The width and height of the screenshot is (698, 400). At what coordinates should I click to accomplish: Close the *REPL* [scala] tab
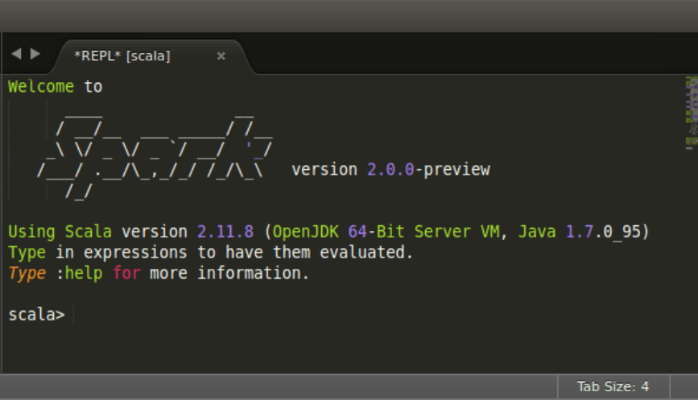coord(221,56)
